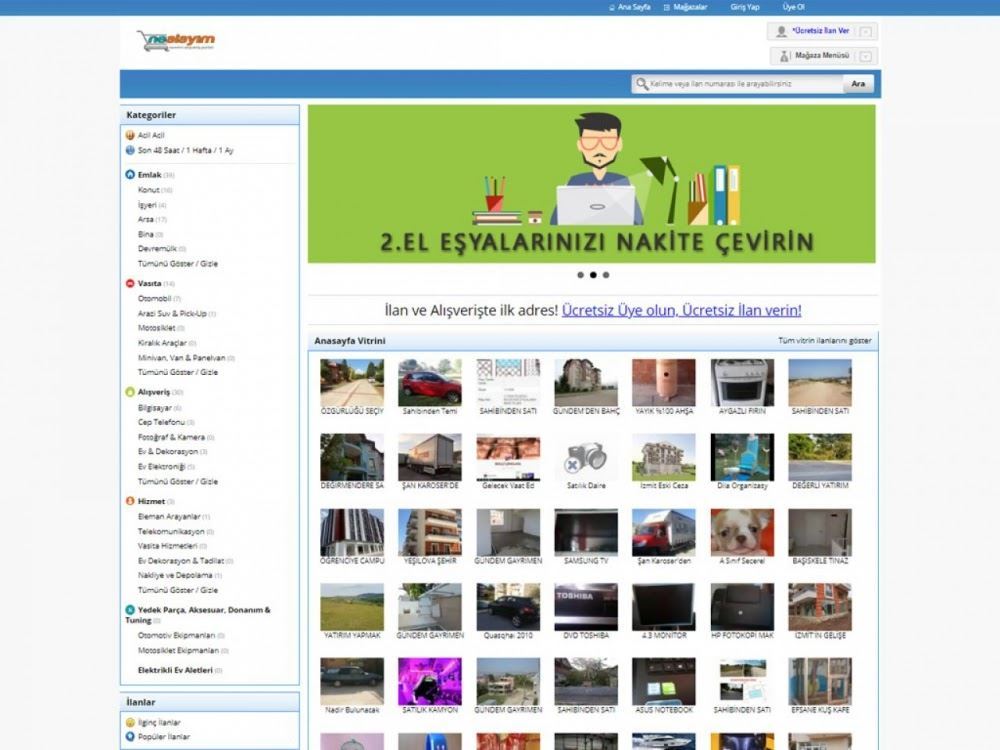Go to Ana Sayfa in the top bar
Viewport: 1000px width, 750px height.
pos(634,8)
